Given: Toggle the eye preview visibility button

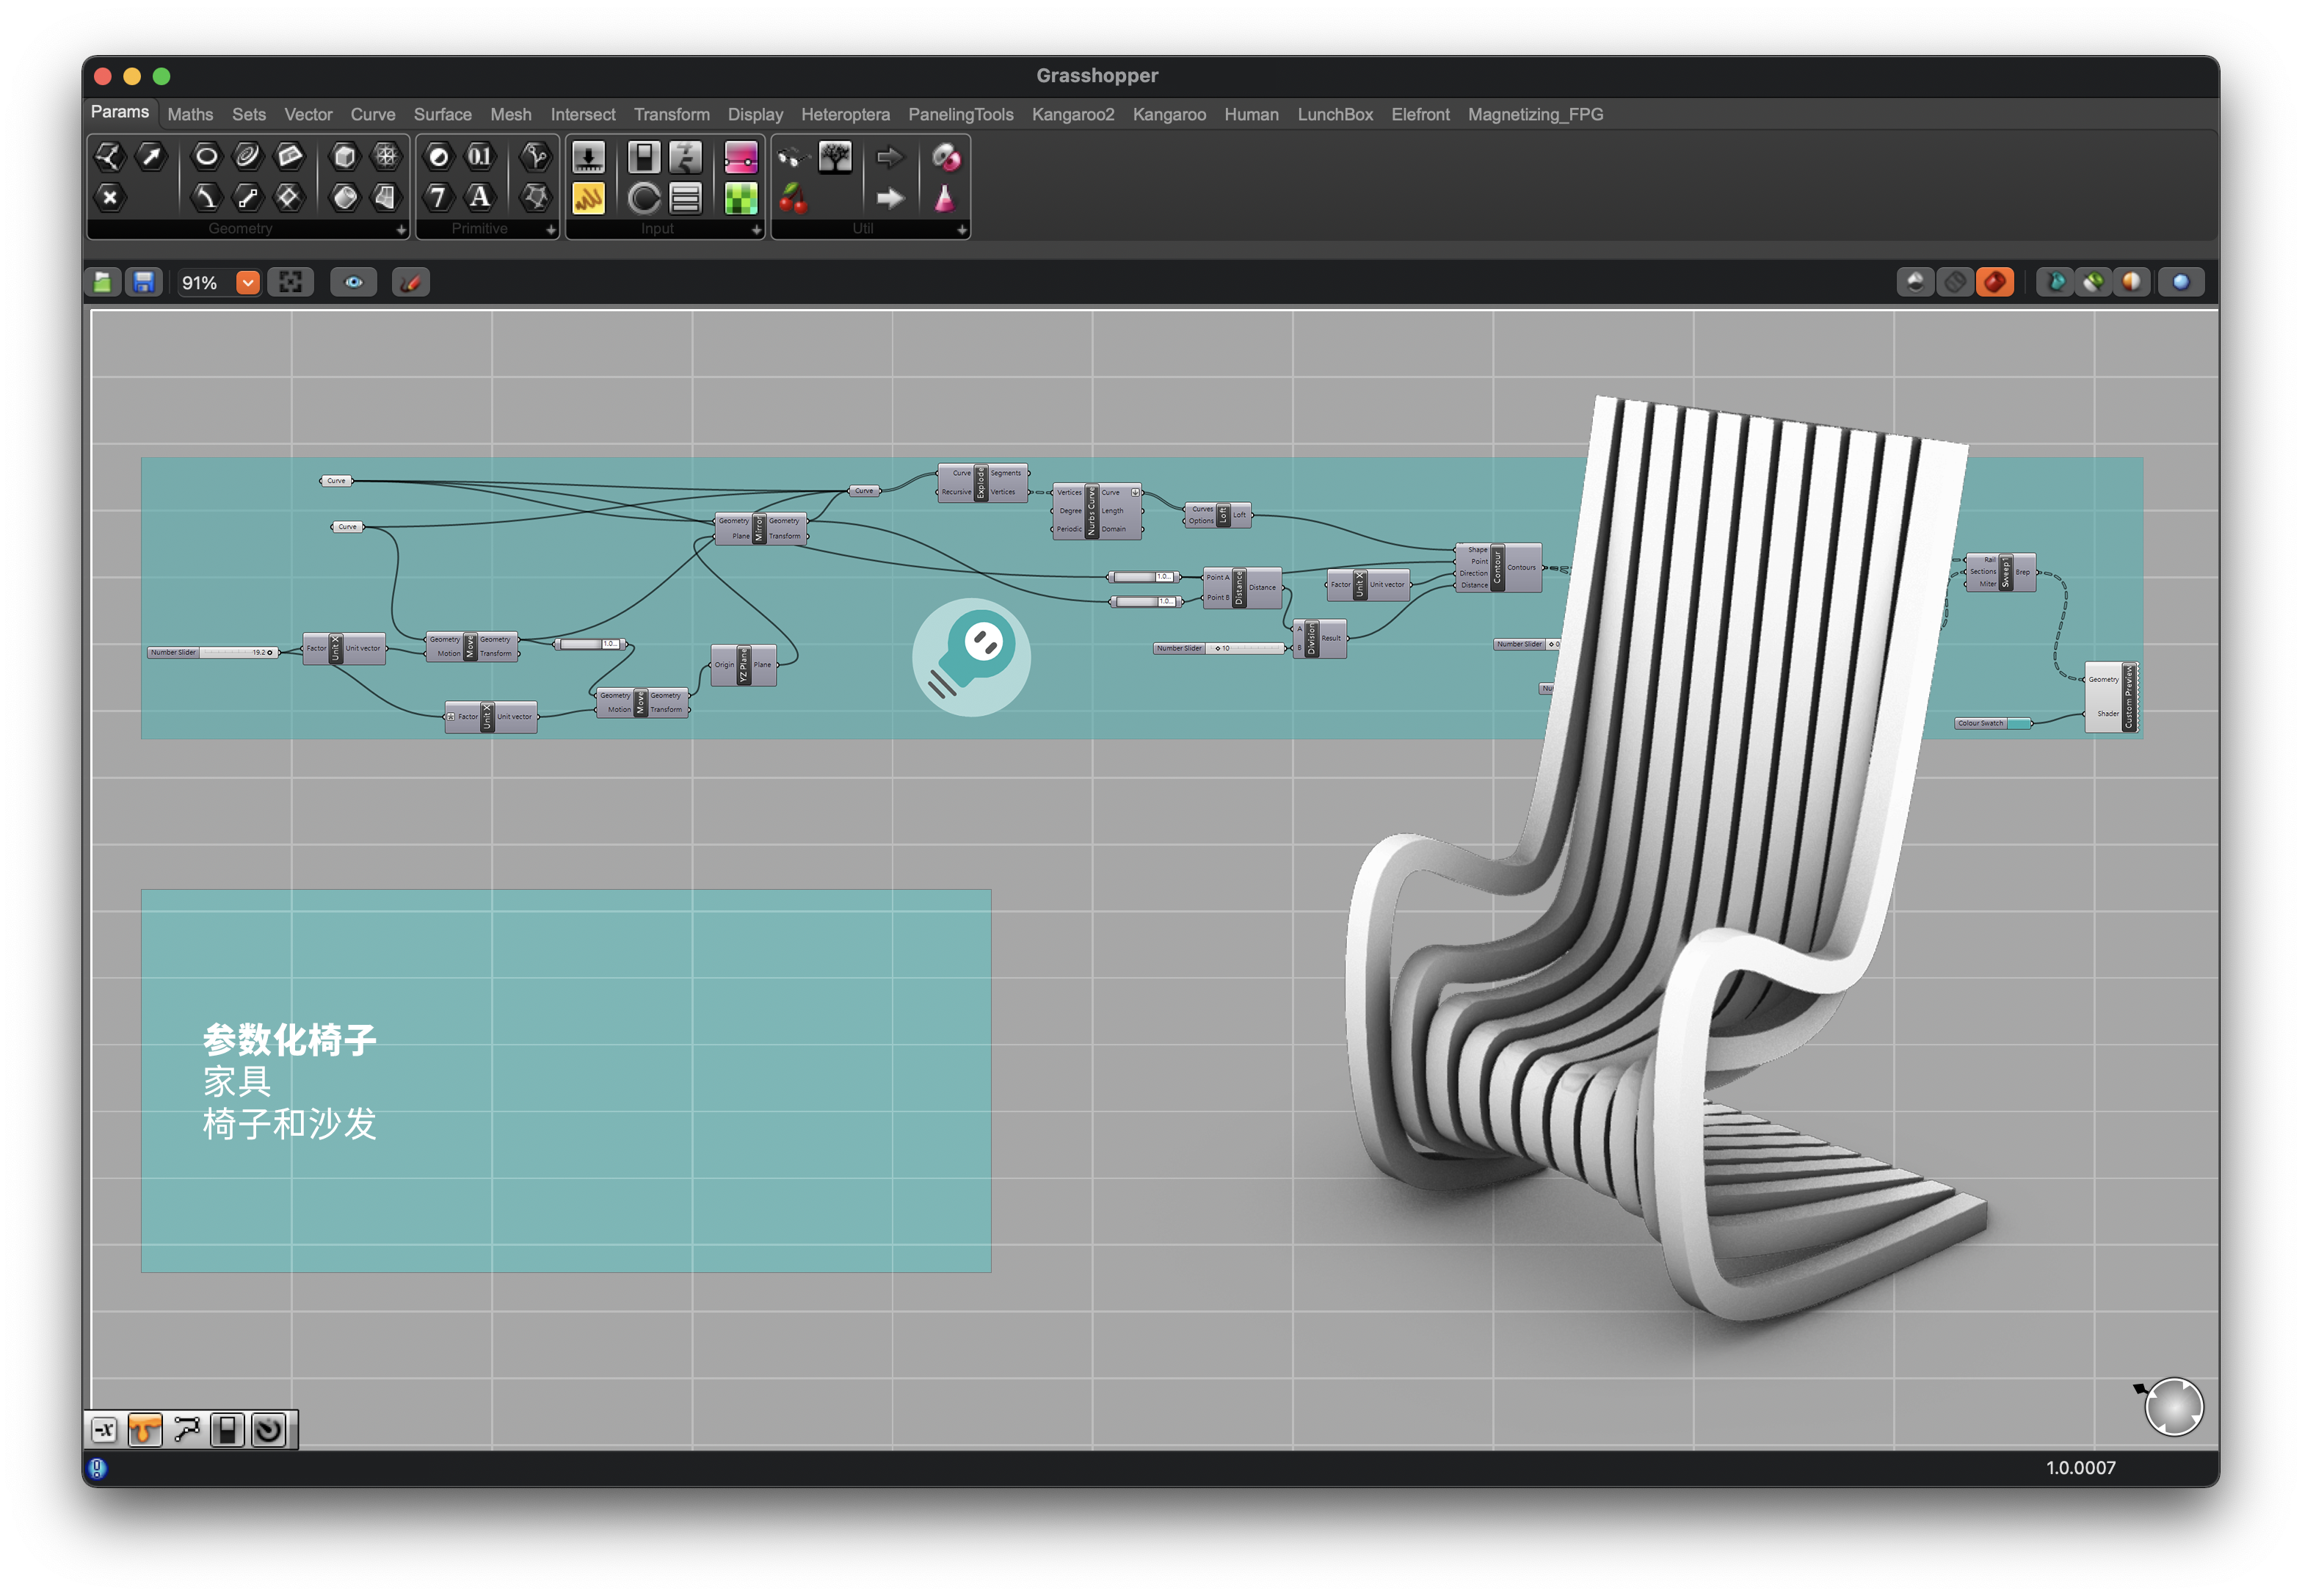Looking at the screenshot, I should tap(354, 283).
